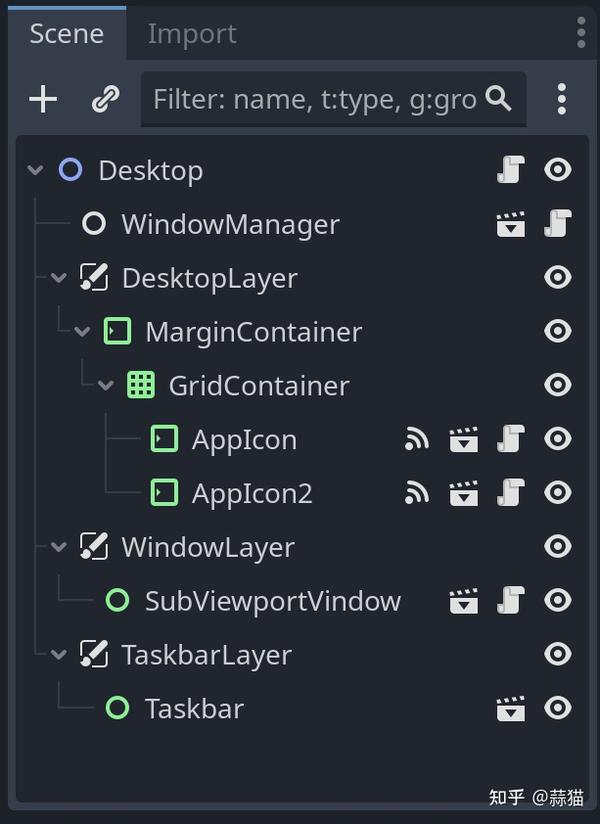
Task: Open Taskbar scene in editor icon
Action: tap(511, 709)
